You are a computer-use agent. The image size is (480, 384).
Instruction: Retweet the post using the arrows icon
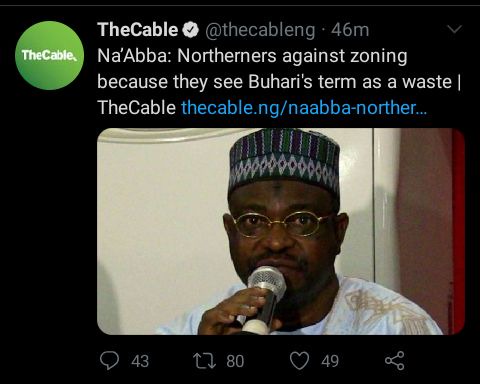pyautogui.click(x=205, y=361)
